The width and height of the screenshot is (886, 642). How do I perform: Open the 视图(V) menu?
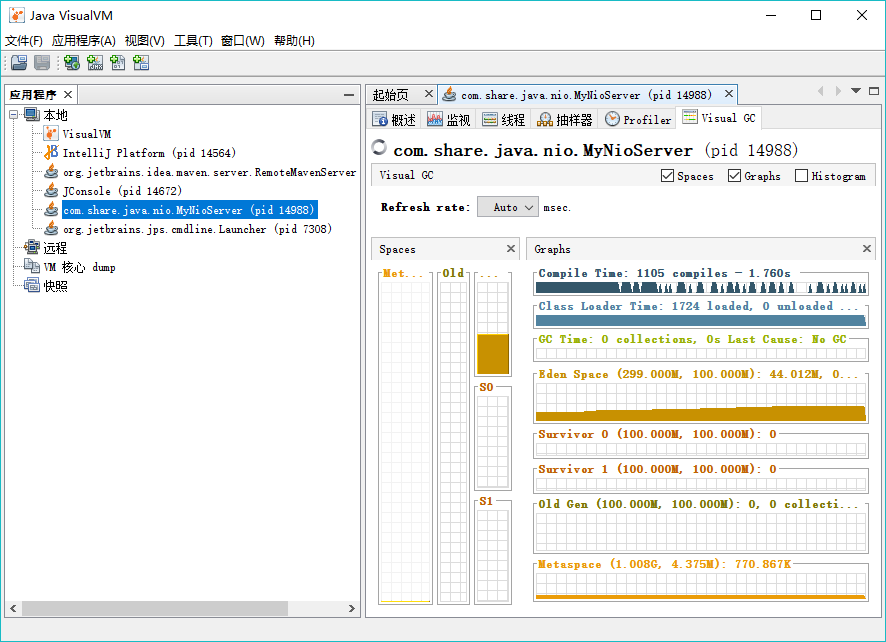coord(145,41)
